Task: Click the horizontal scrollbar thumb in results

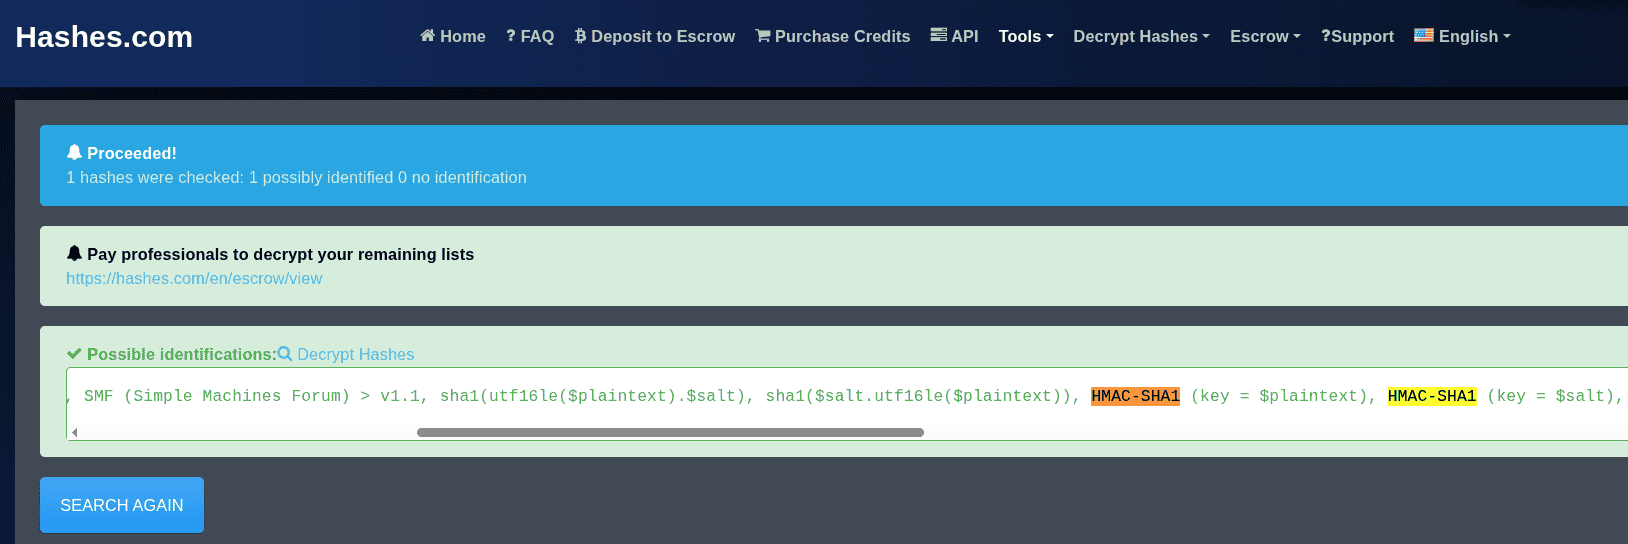Action: click(x=670, y=433)
